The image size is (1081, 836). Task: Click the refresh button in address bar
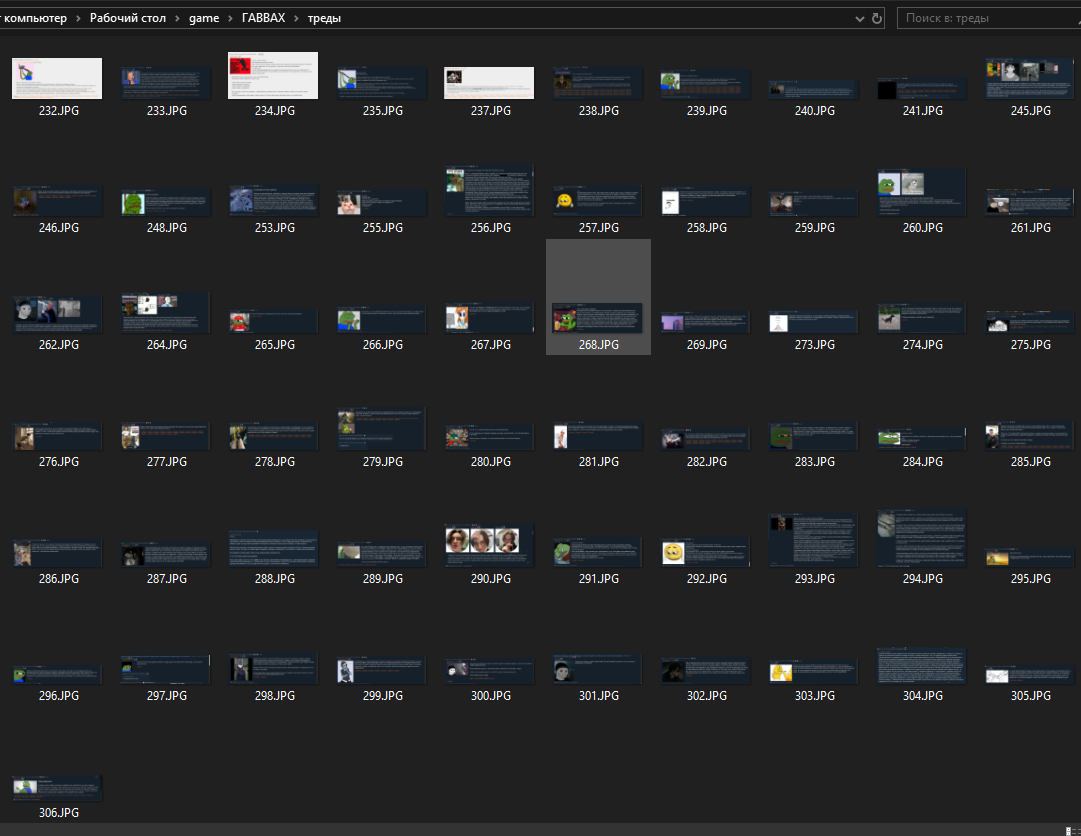click(877, 18)
